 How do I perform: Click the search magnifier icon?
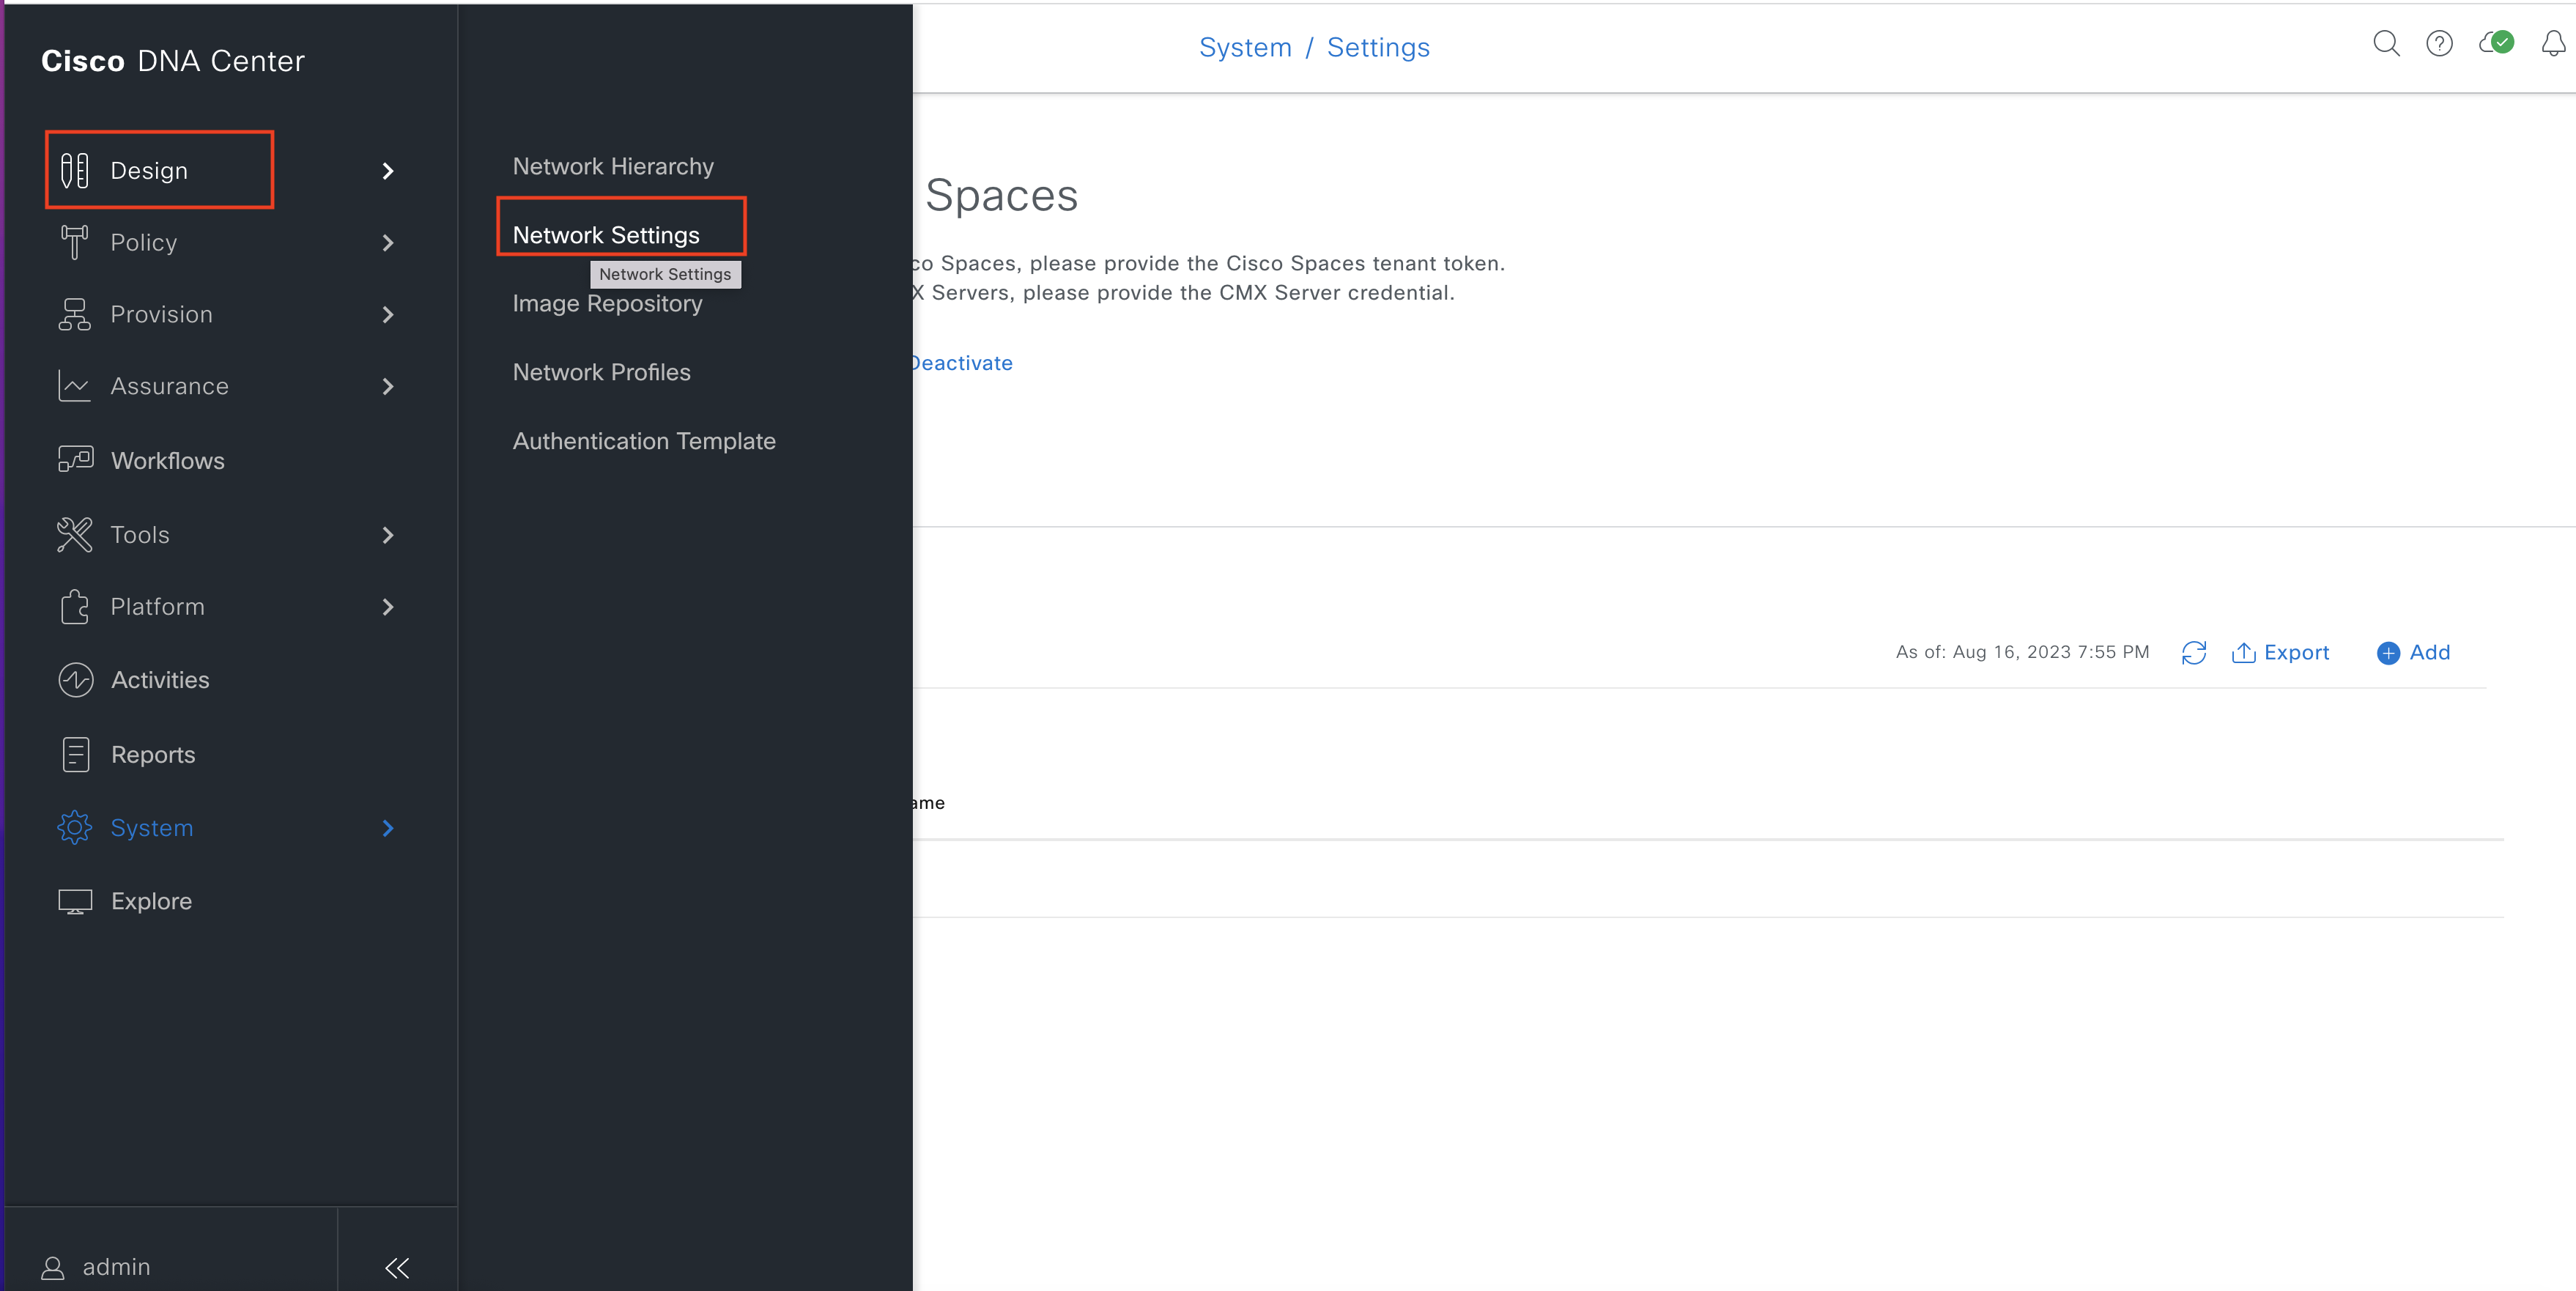point(2386,43)
